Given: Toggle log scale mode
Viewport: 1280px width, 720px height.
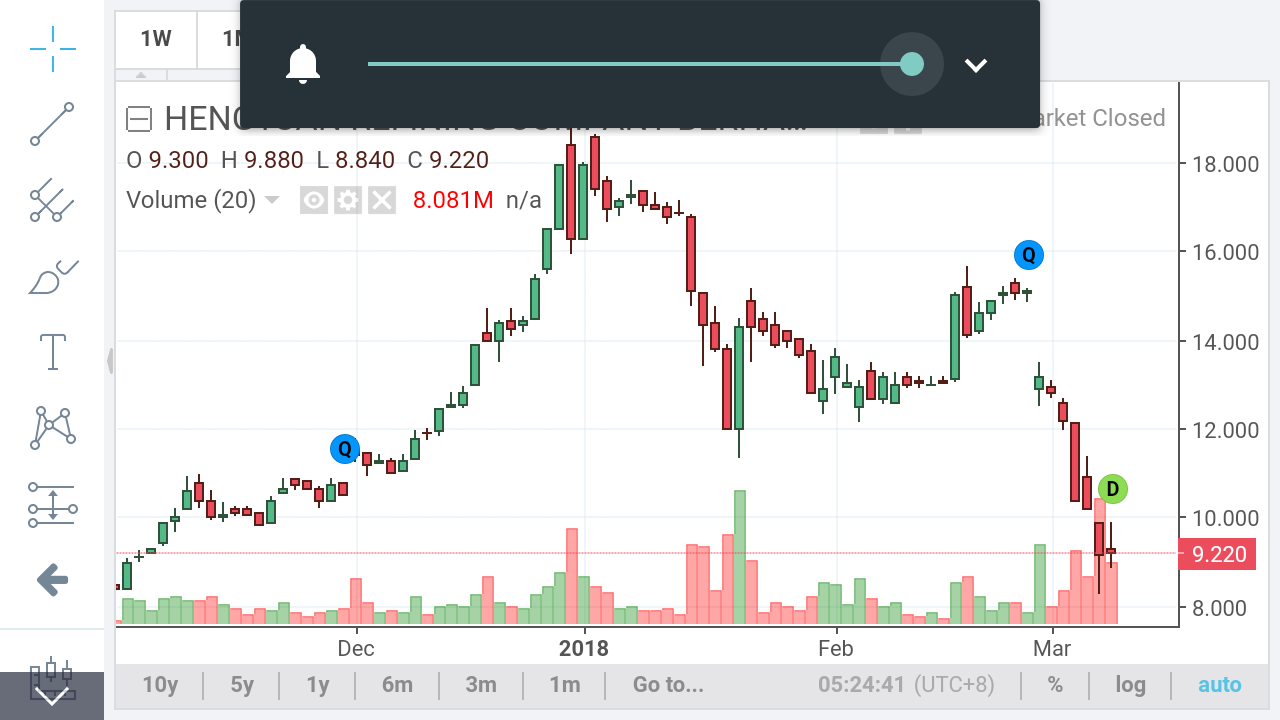Looking at the screenshot, I should [x=1131, y=685].
